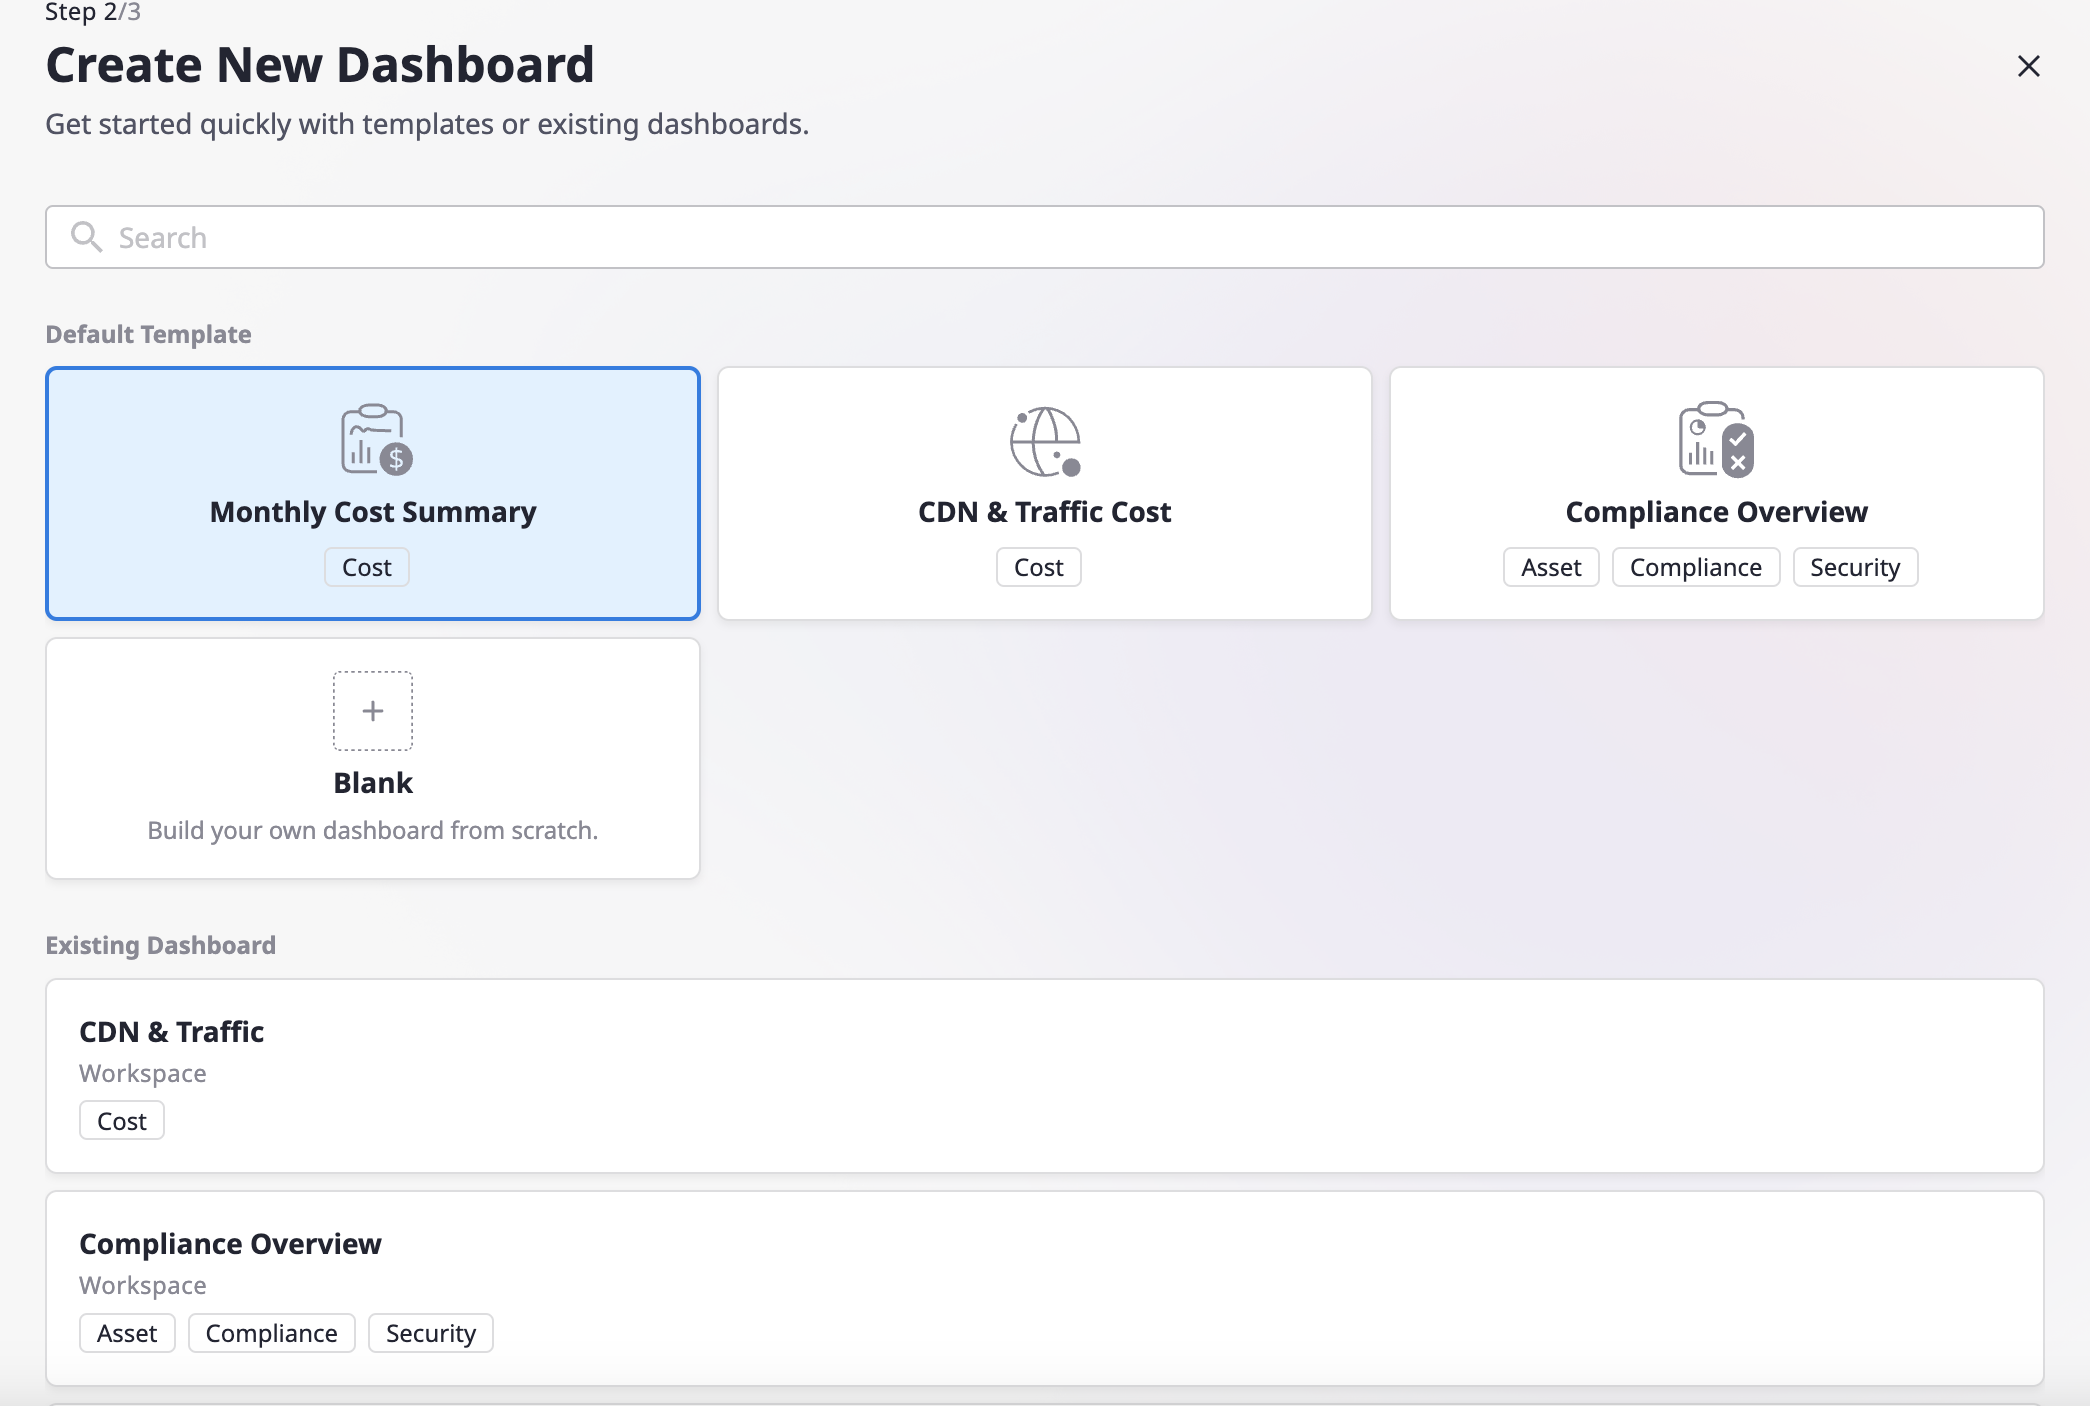
Task: Click the Compliance Overview clipboard-check icon
Action: (x=1716, y=439)
